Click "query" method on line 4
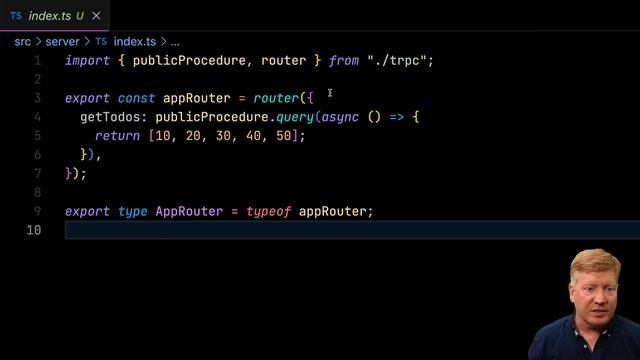Screen dimensions: 640x360 (295, 118)
